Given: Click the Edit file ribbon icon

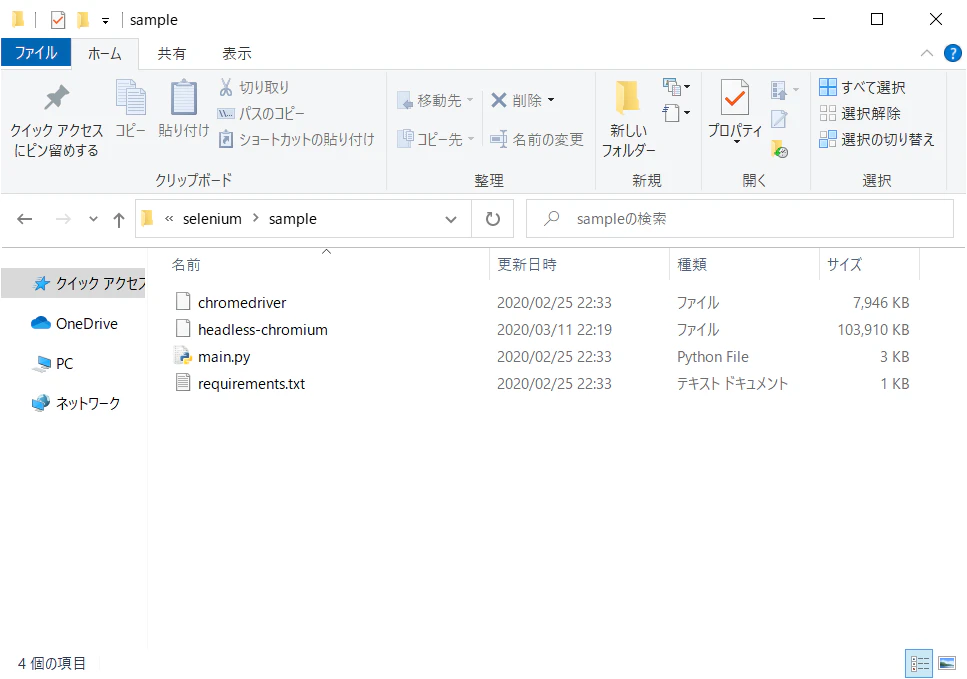Looking at the screenshot, I should pos(779,119).
